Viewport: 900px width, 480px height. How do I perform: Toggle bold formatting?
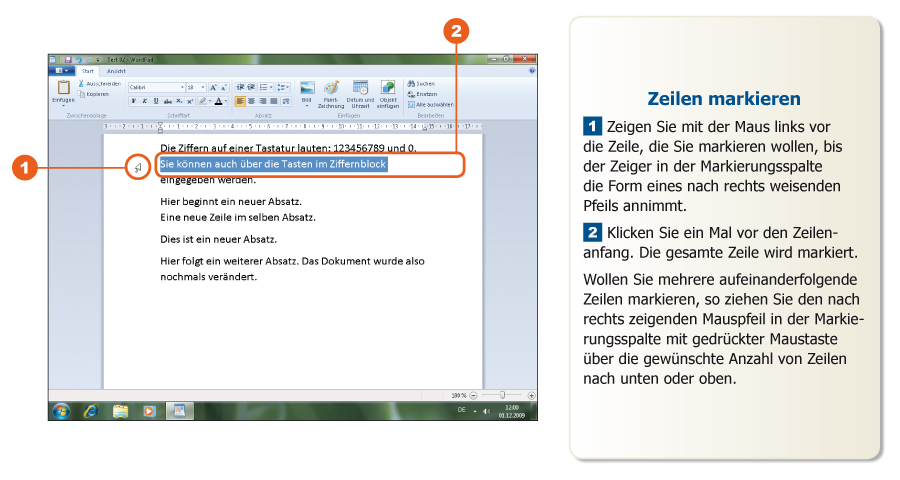pyautogui.click(x=134, y=101)
